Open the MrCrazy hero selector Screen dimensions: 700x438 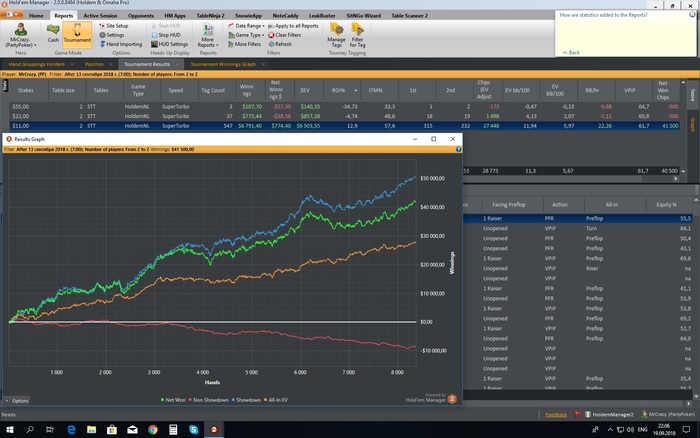[20, 35]
